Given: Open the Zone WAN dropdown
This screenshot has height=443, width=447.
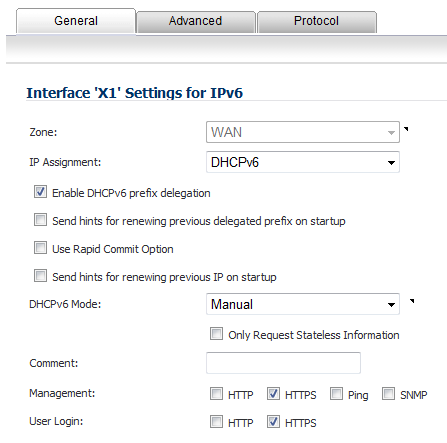Looking at the screenshot, I should tap(303, 132).
